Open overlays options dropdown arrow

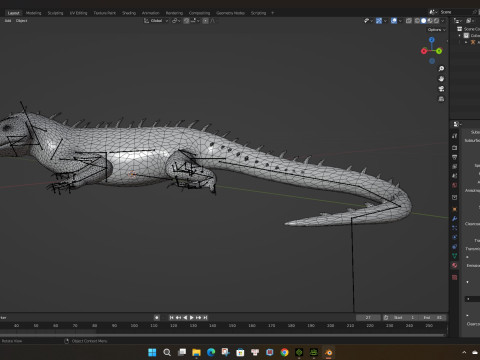(400, 21)
